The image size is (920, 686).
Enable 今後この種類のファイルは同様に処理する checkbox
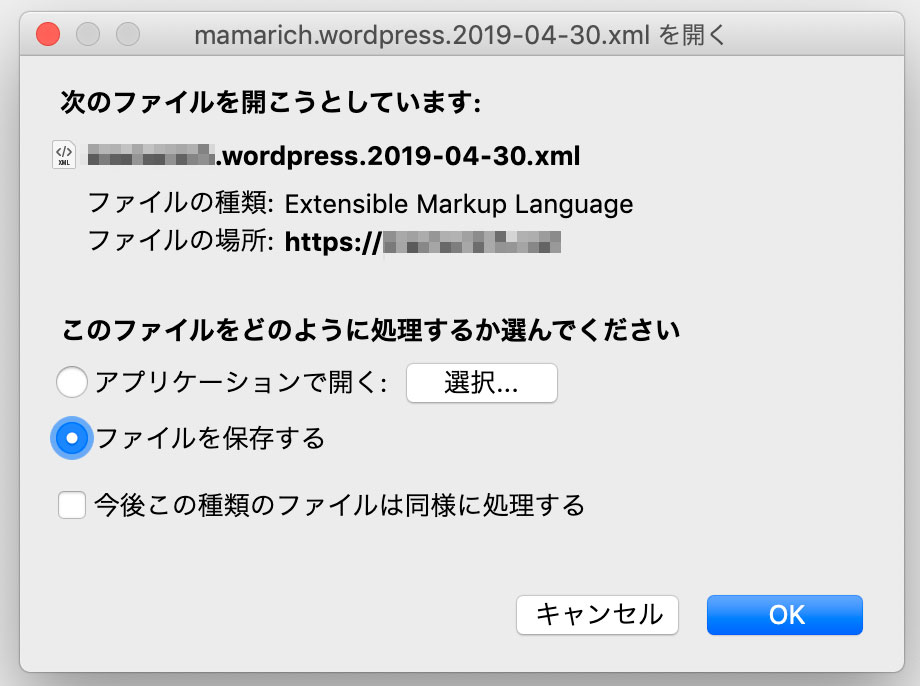[x=72, y=505]
